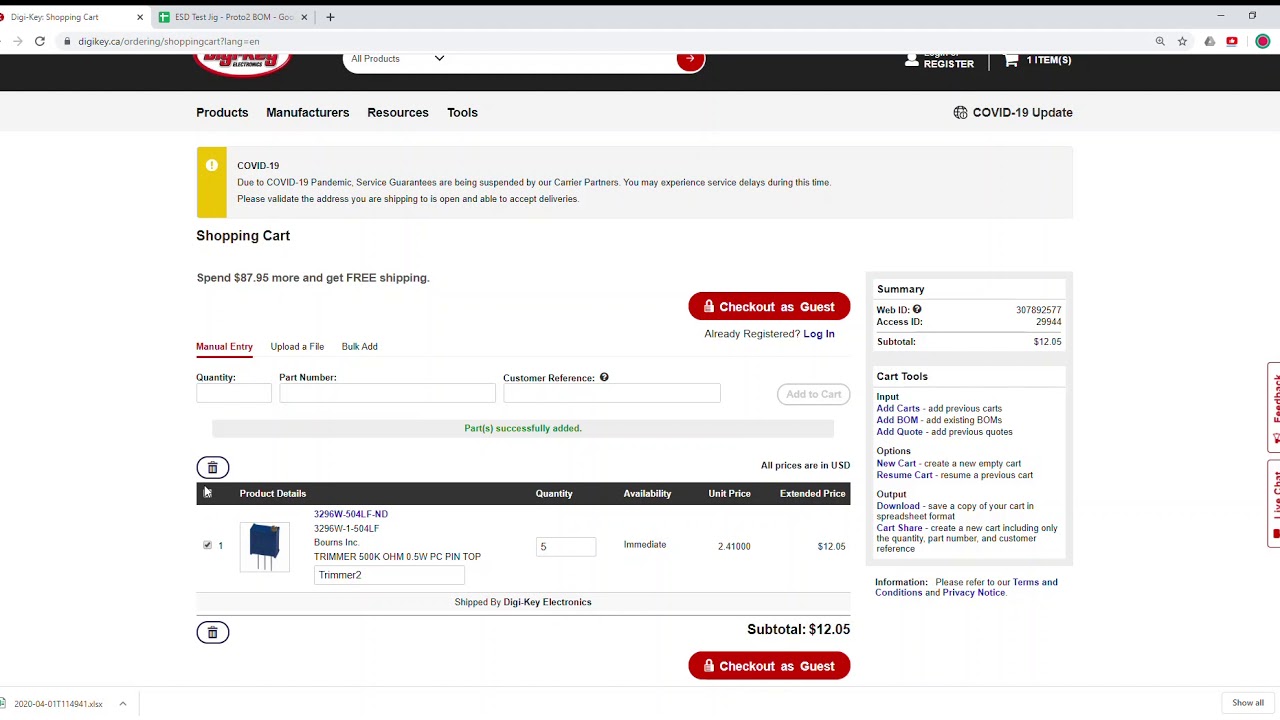Select the Manual Entry tab
Image resolution: width=1280 pixels, height=720 pixels.
click(224, 346)
